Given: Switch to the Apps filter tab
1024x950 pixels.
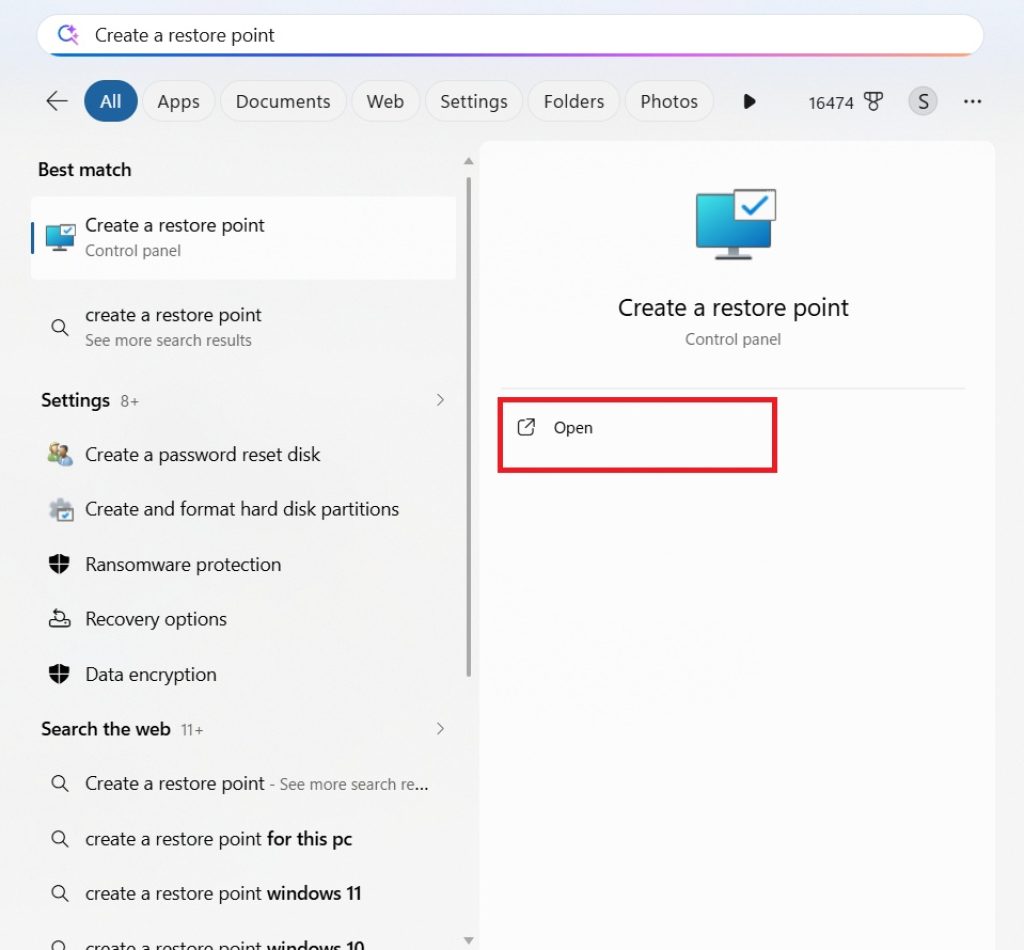Looking at the screenshot, I should coord(178,101).
